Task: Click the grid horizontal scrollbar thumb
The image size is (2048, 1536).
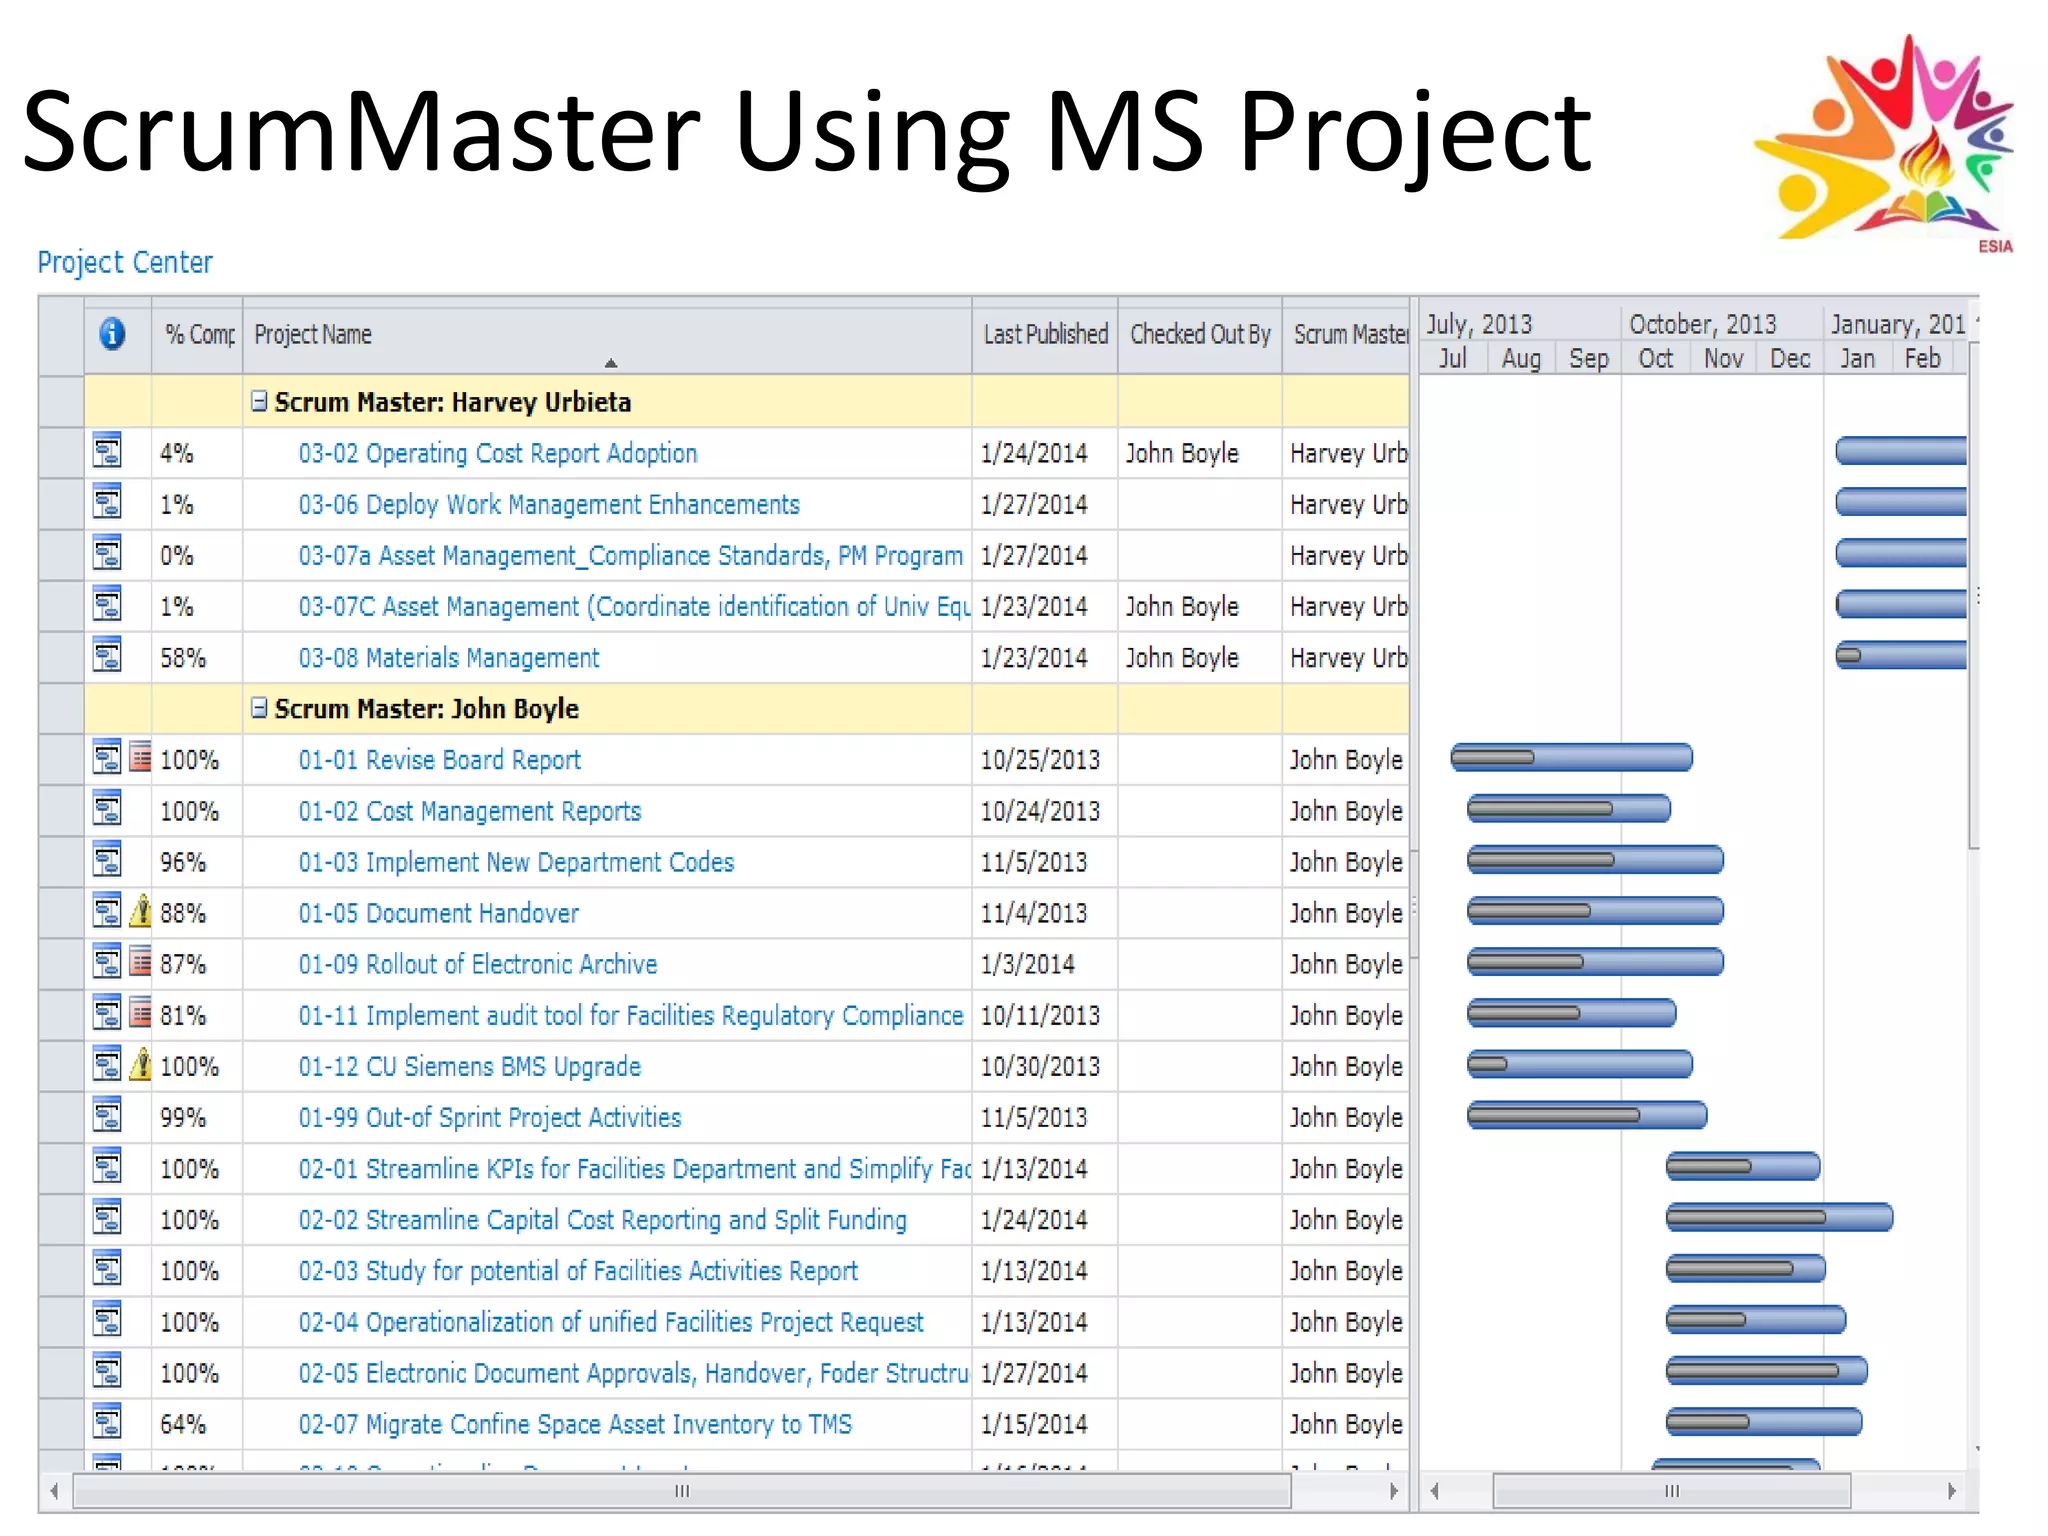Action: pyautogui.click(x=681, y=1491)
